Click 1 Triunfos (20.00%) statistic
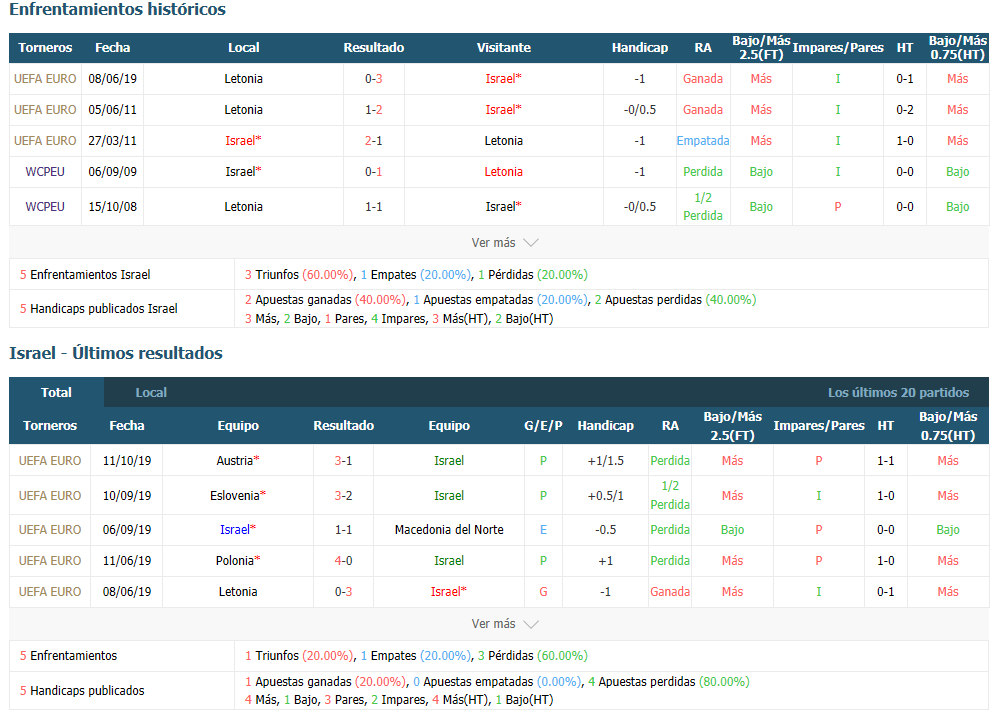 point(299,656)
